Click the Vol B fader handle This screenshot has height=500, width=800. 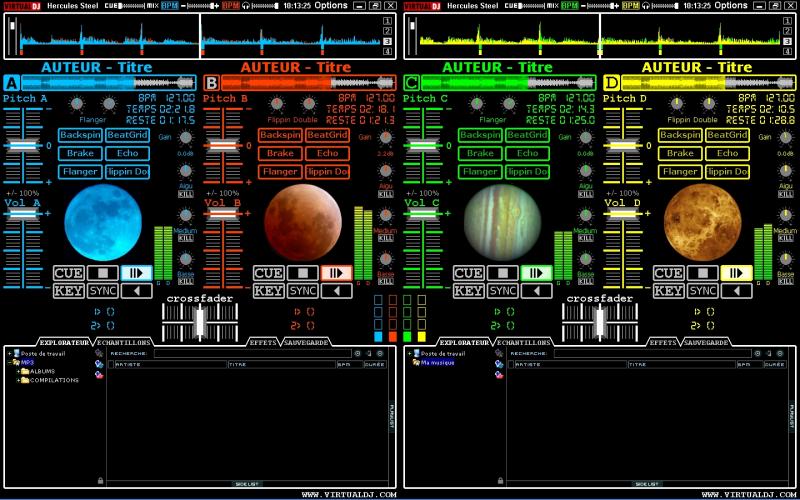point(223,213)
